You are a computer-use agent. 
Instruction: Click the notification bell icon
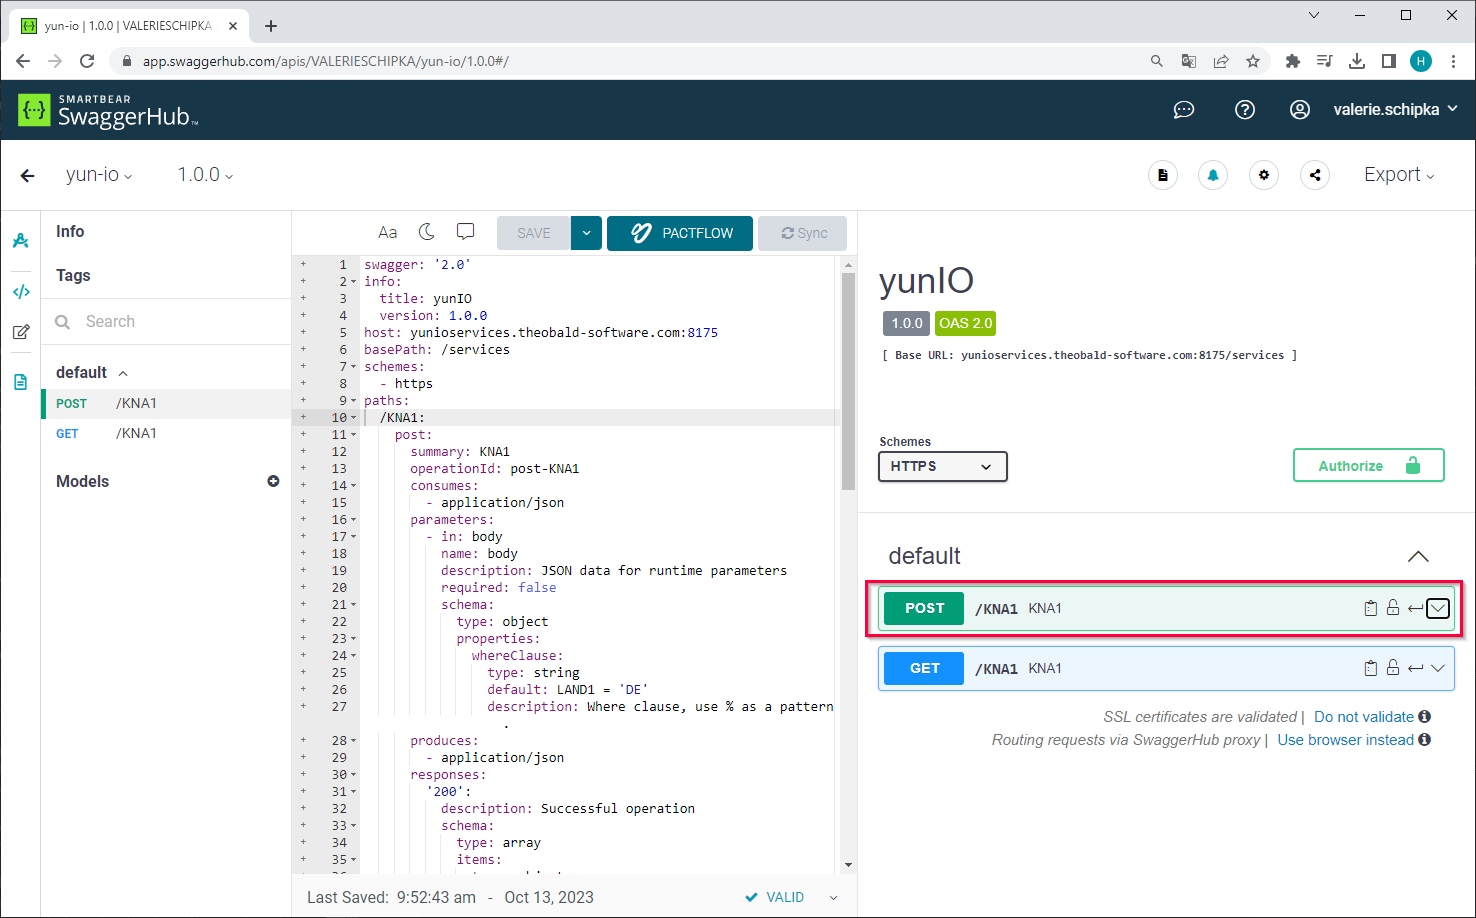[x=1213, y=175]
